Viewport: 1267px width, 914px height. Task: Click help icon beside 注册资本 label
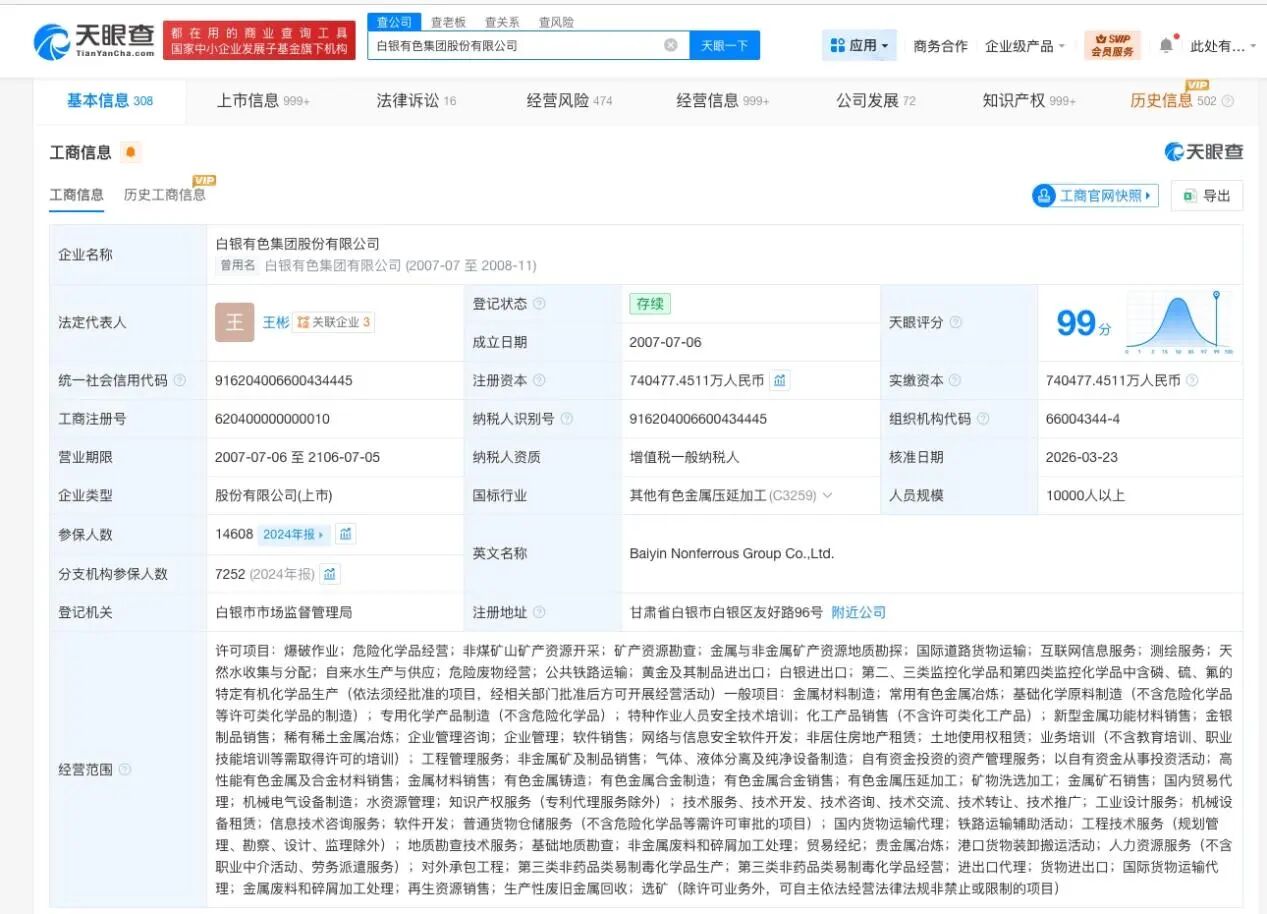click(539, 380)
